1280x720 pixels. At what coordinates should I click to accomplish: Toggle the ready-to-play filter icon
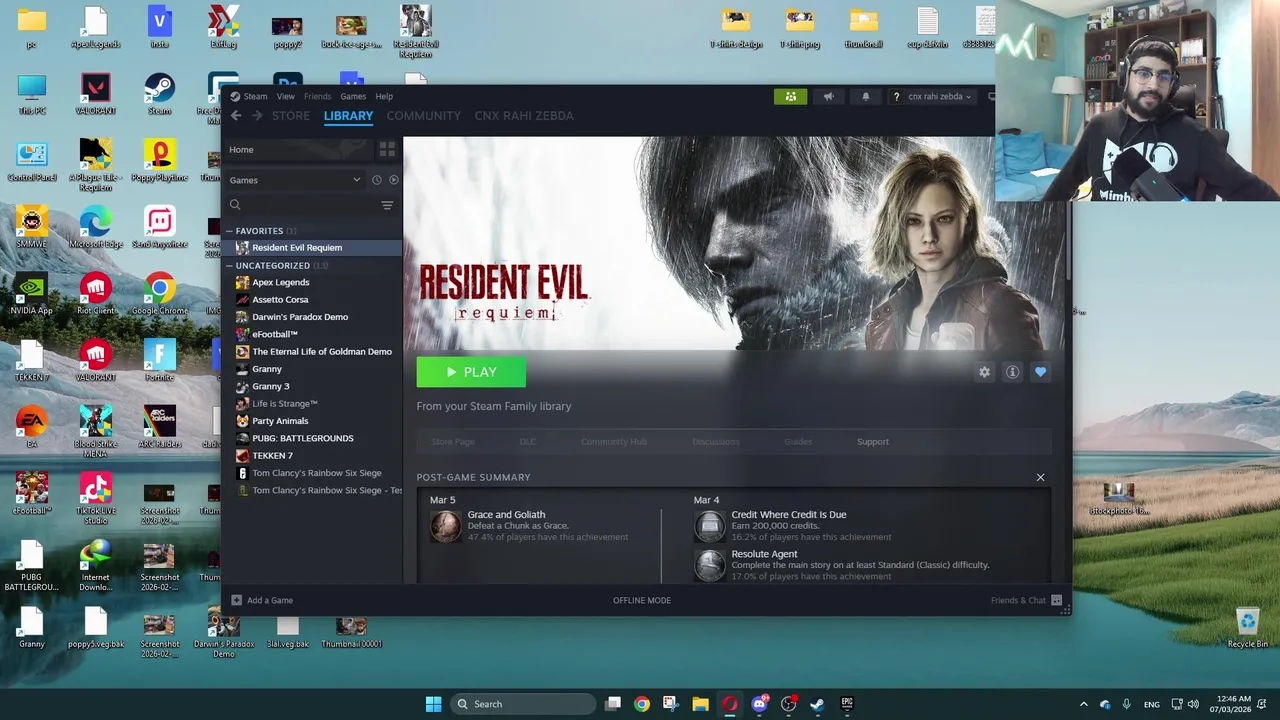[393, 180]
